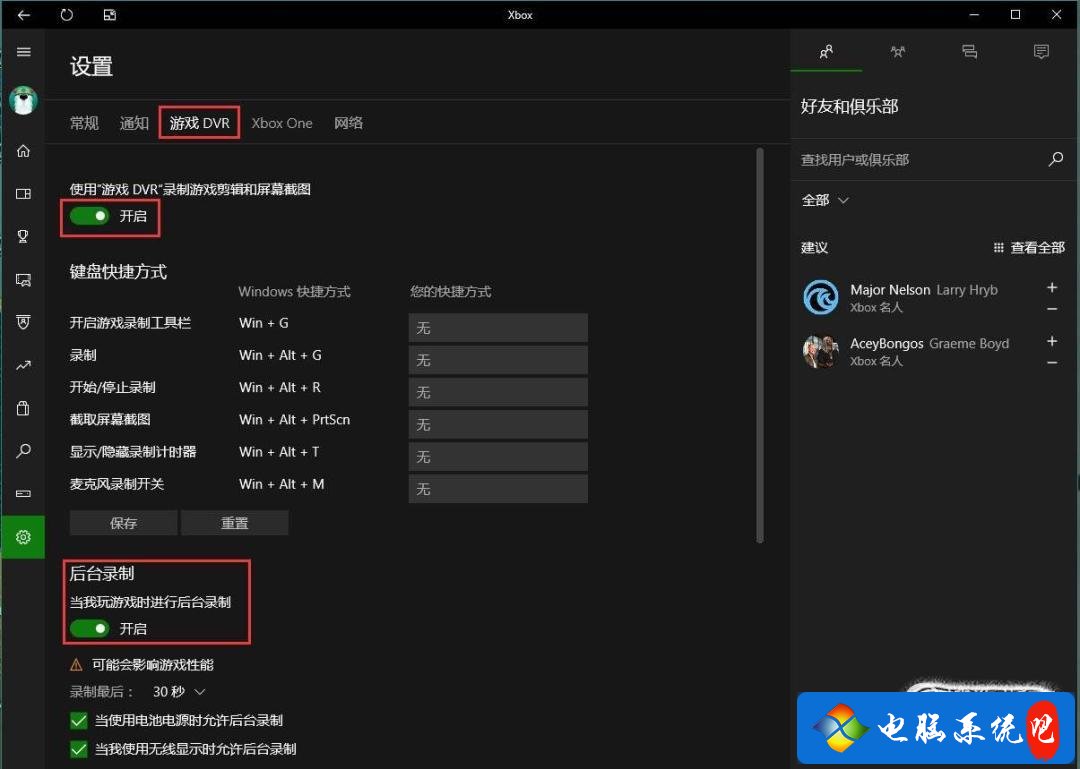Click the Win + Alt + R shortcut text
This screenshot has height=769, width=1080.
[280, 387]
